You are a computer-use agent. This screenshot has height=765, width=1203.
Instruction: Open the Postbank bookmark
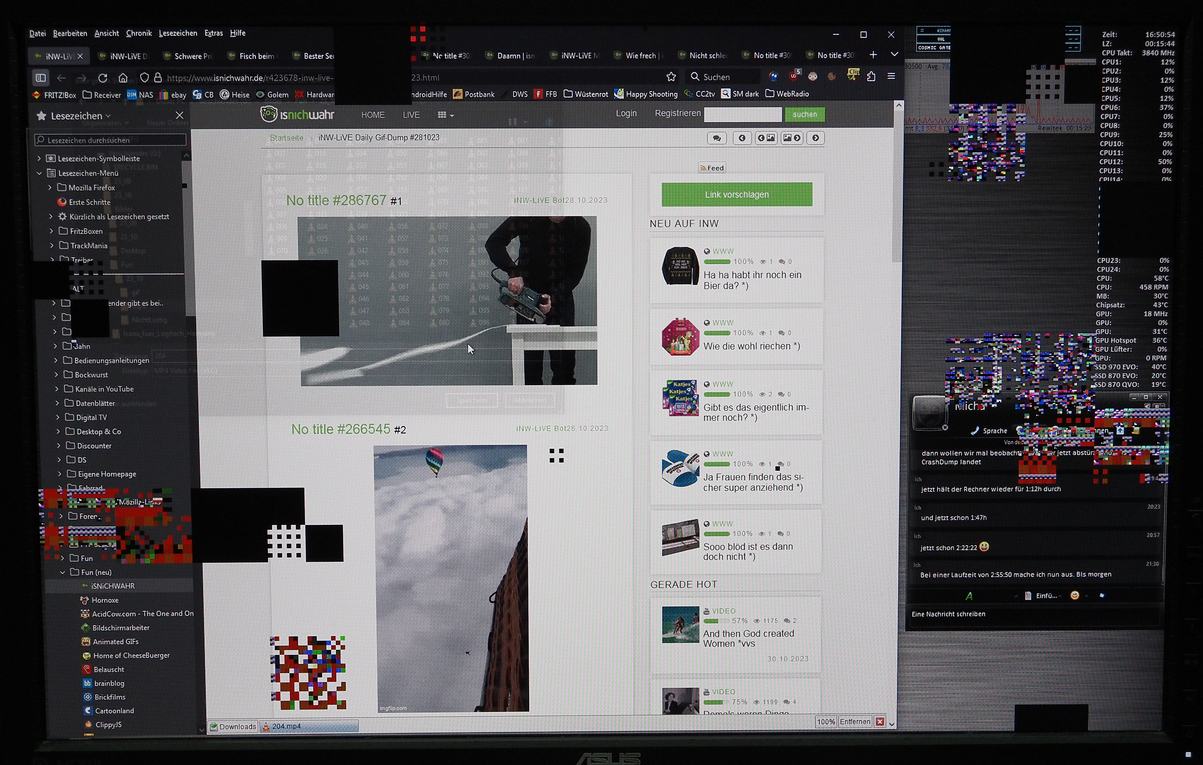[x=474, y=95]
